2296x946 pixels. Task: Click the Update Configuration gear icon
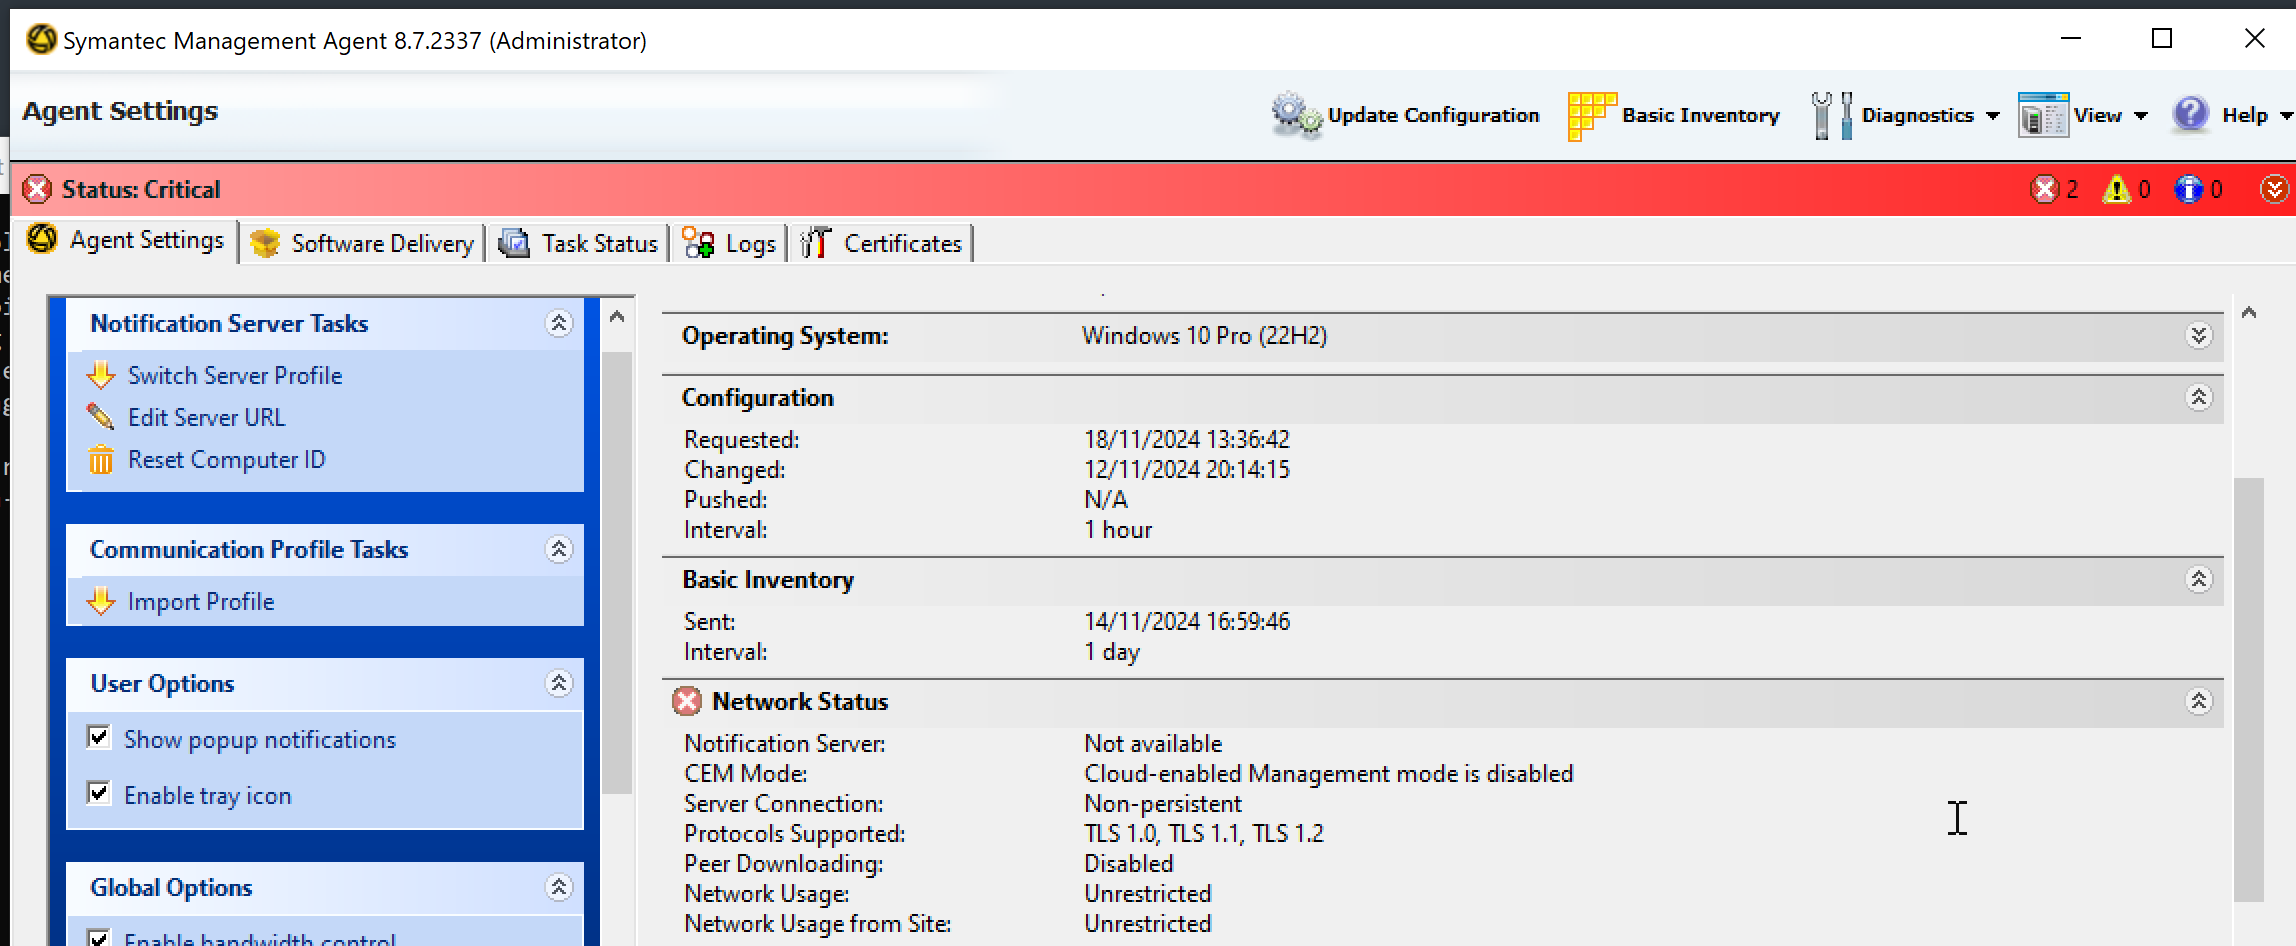click(x=1297, y=116)
